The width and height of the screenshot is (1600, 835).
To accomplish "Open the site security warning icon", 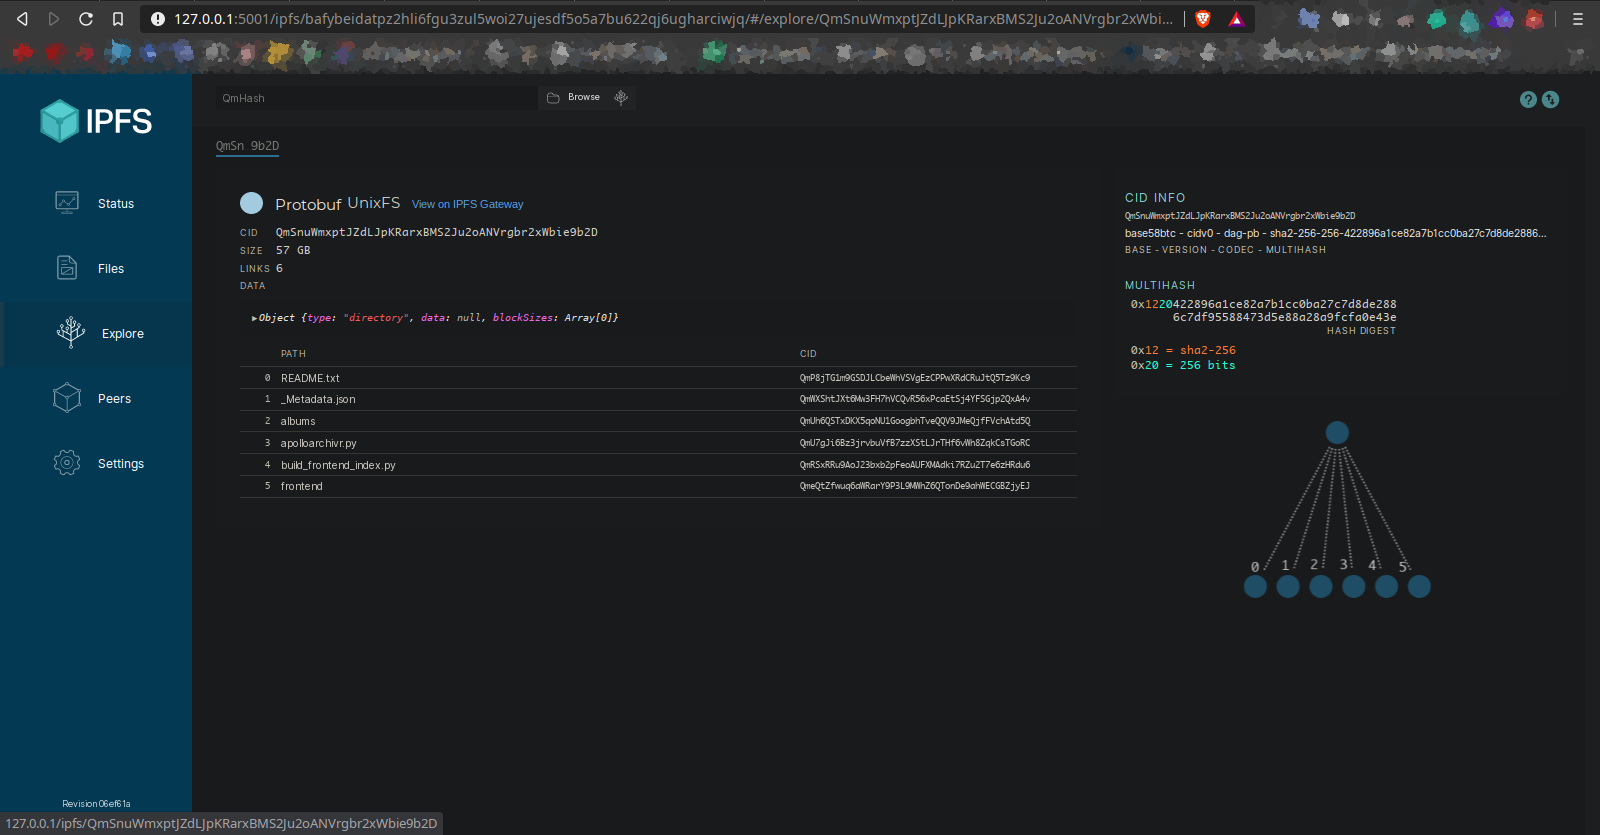I will 157,19.
